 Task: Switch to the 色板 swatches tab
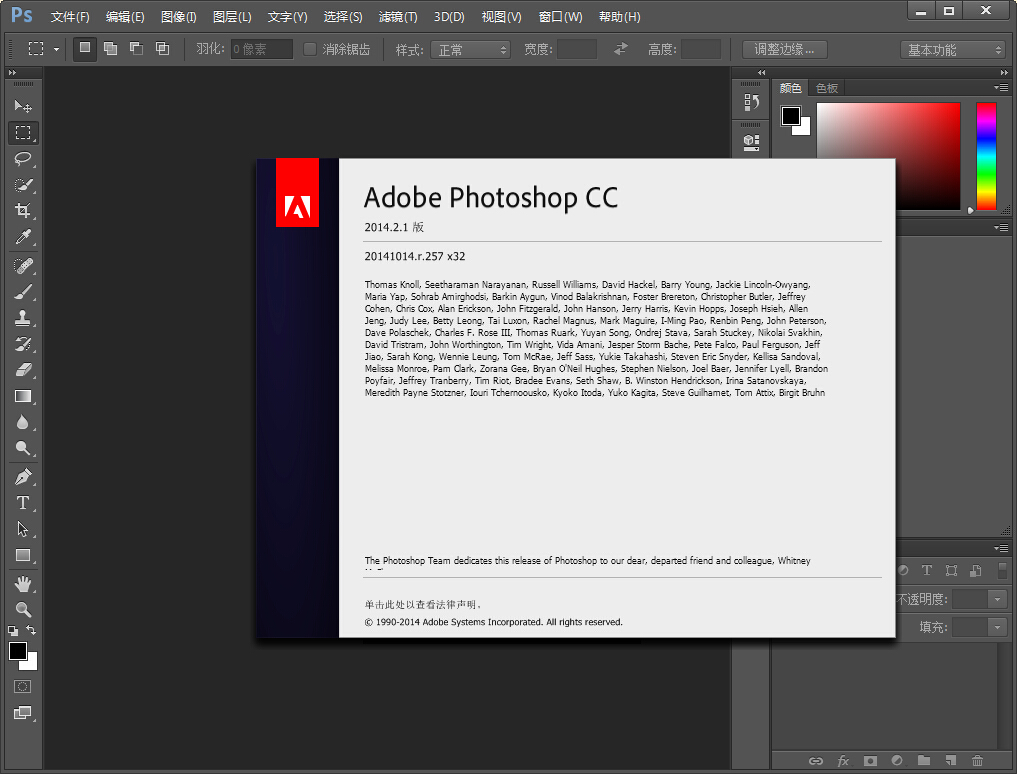point(827,88)
